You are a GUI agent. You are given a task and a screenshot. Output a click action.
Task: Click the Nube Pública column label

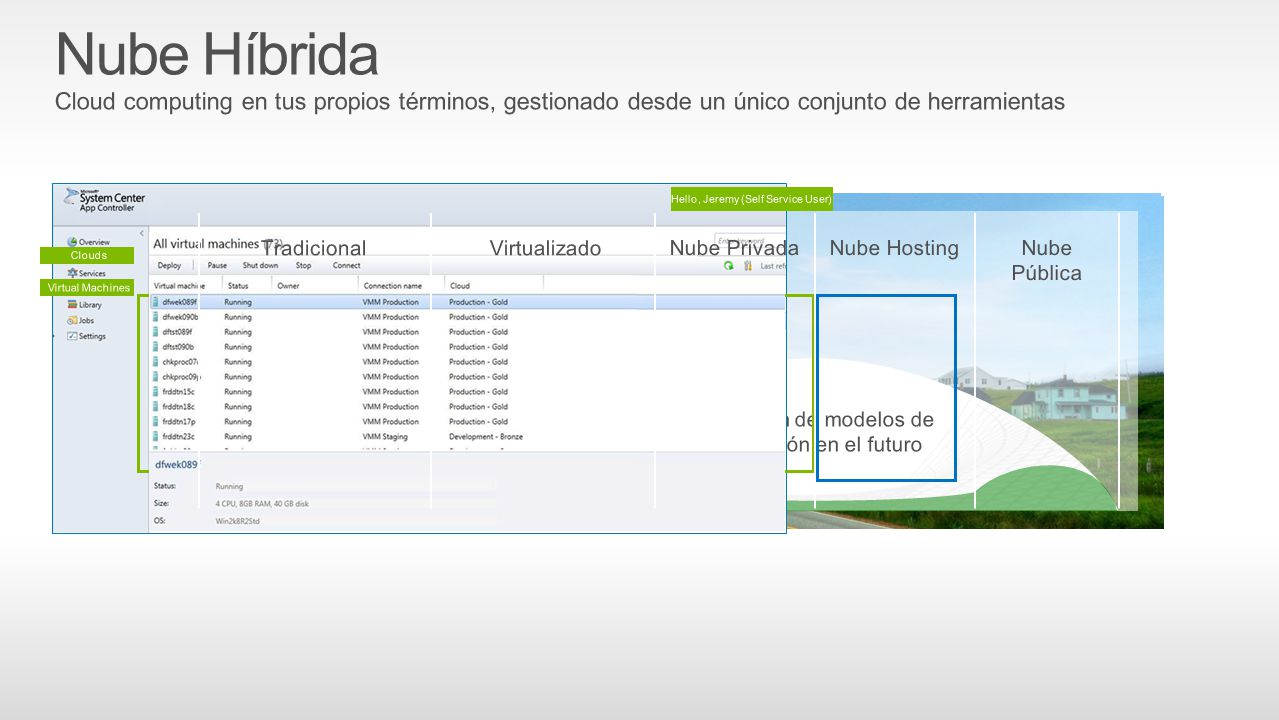point(1046,260)
